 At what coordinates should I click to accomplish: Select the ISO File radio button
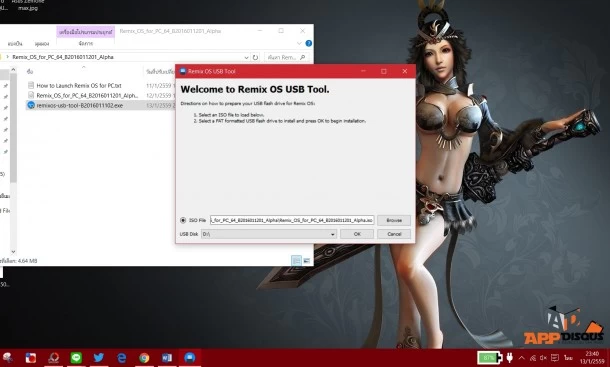tap(183, 220)
